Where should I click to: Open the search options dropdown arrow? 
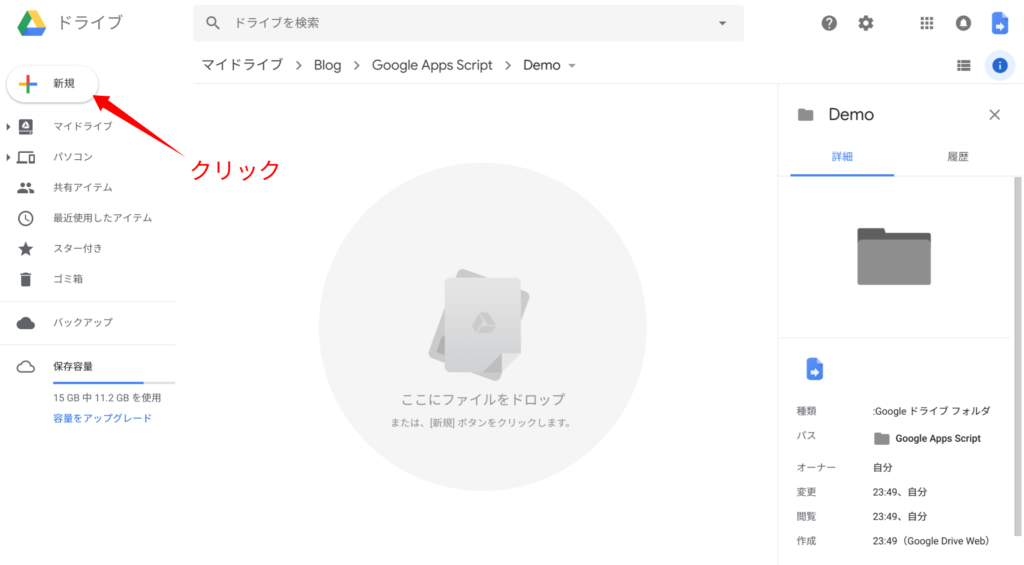(x=723, y=23)
